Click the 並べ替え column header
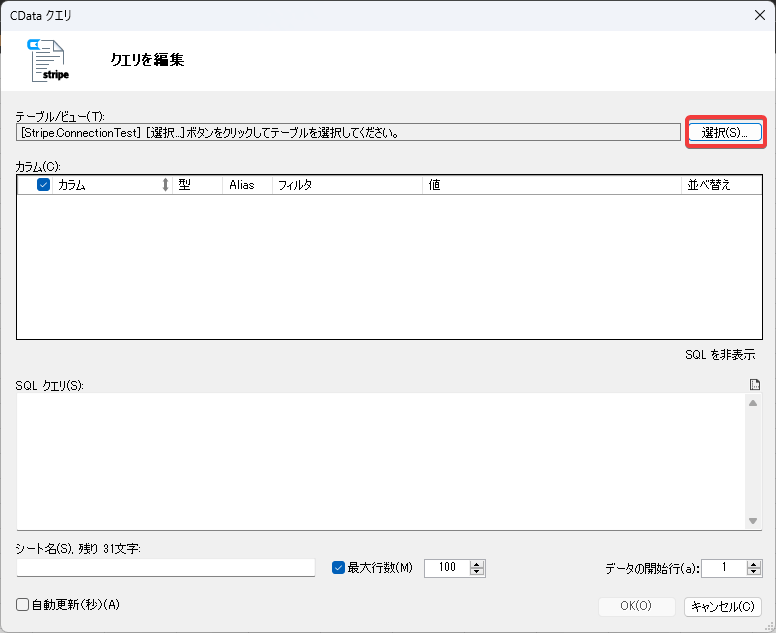The height and width of the screenshot is (633, 776). pyautogui.click(x=722, y=185)
